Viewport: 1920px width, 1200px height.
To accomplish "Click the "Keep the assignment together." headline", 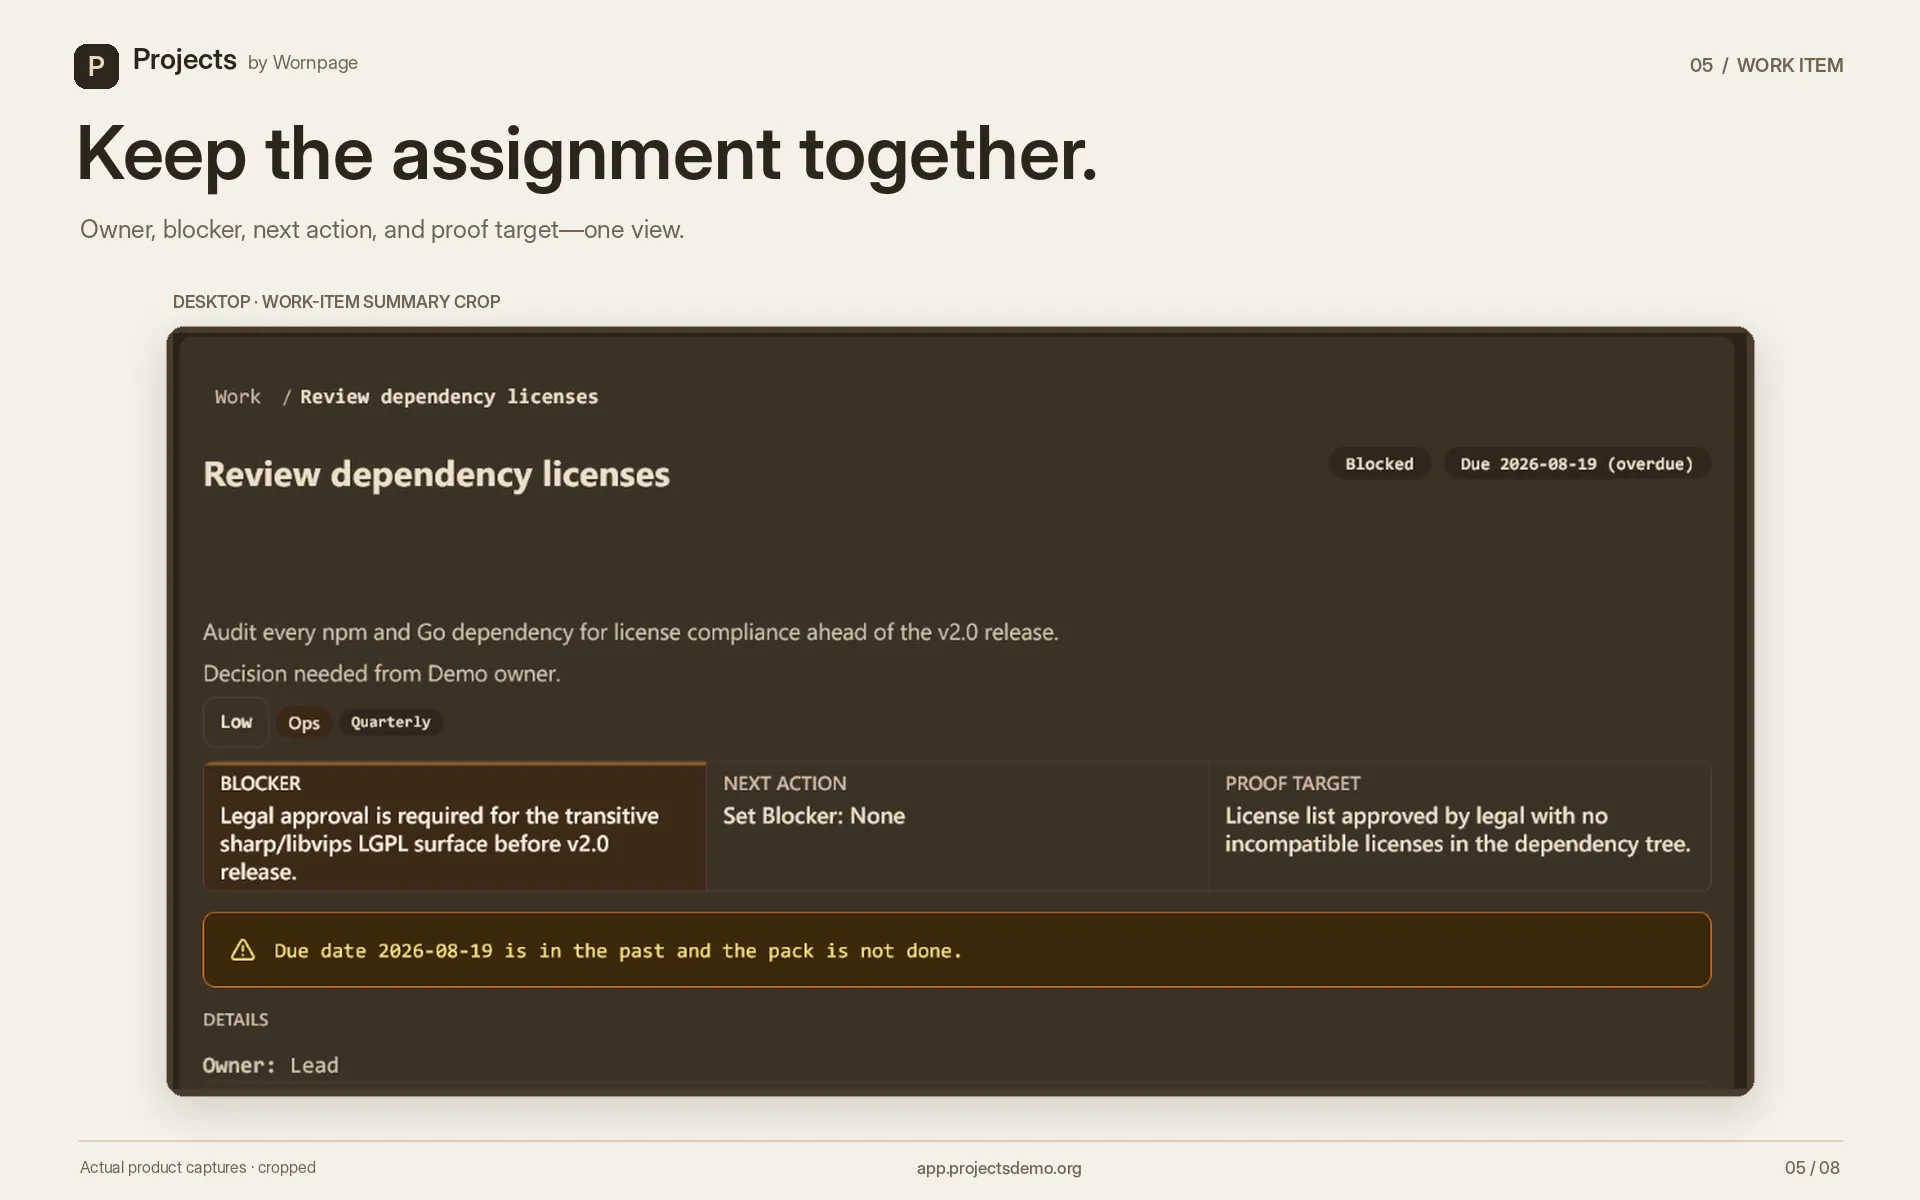I will [587, 155].
